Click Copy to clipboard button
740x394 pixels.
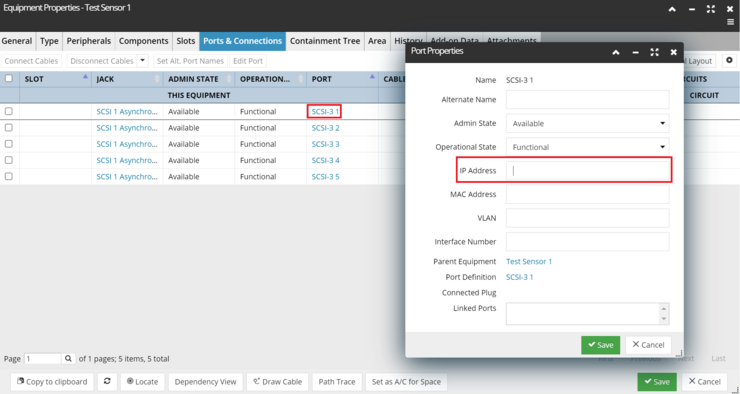pyautogui.click(x=52, y=381)
